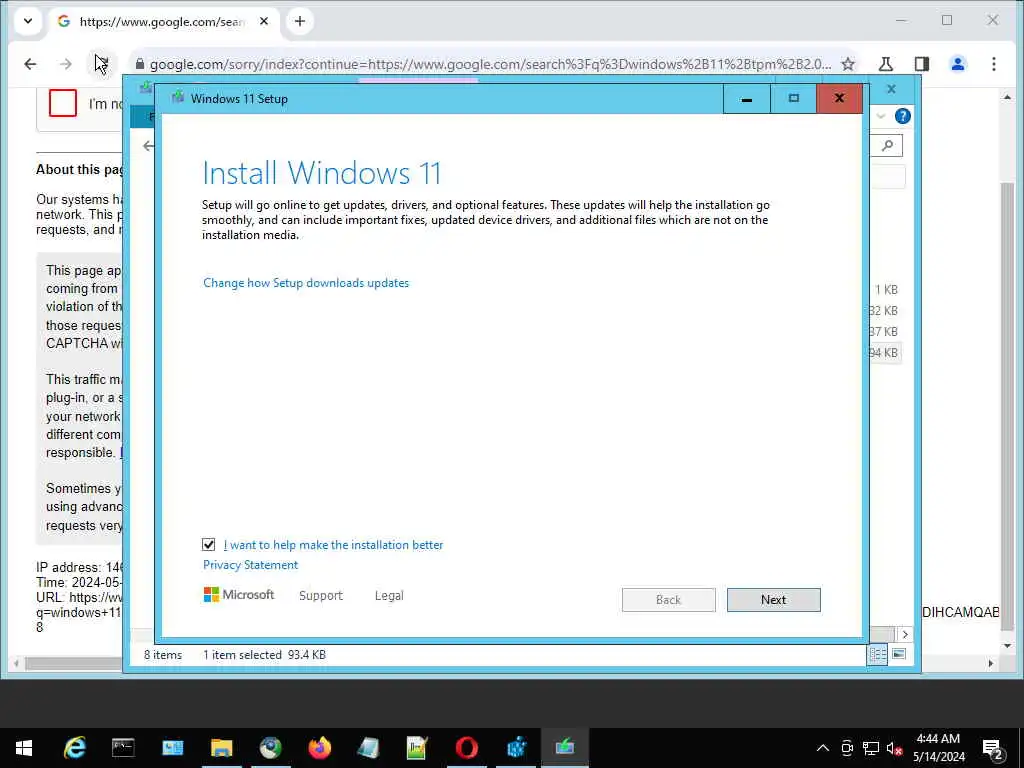1024x768 pixels.
Task: Open notification center with 2 notifications
Action: (993, 750)
